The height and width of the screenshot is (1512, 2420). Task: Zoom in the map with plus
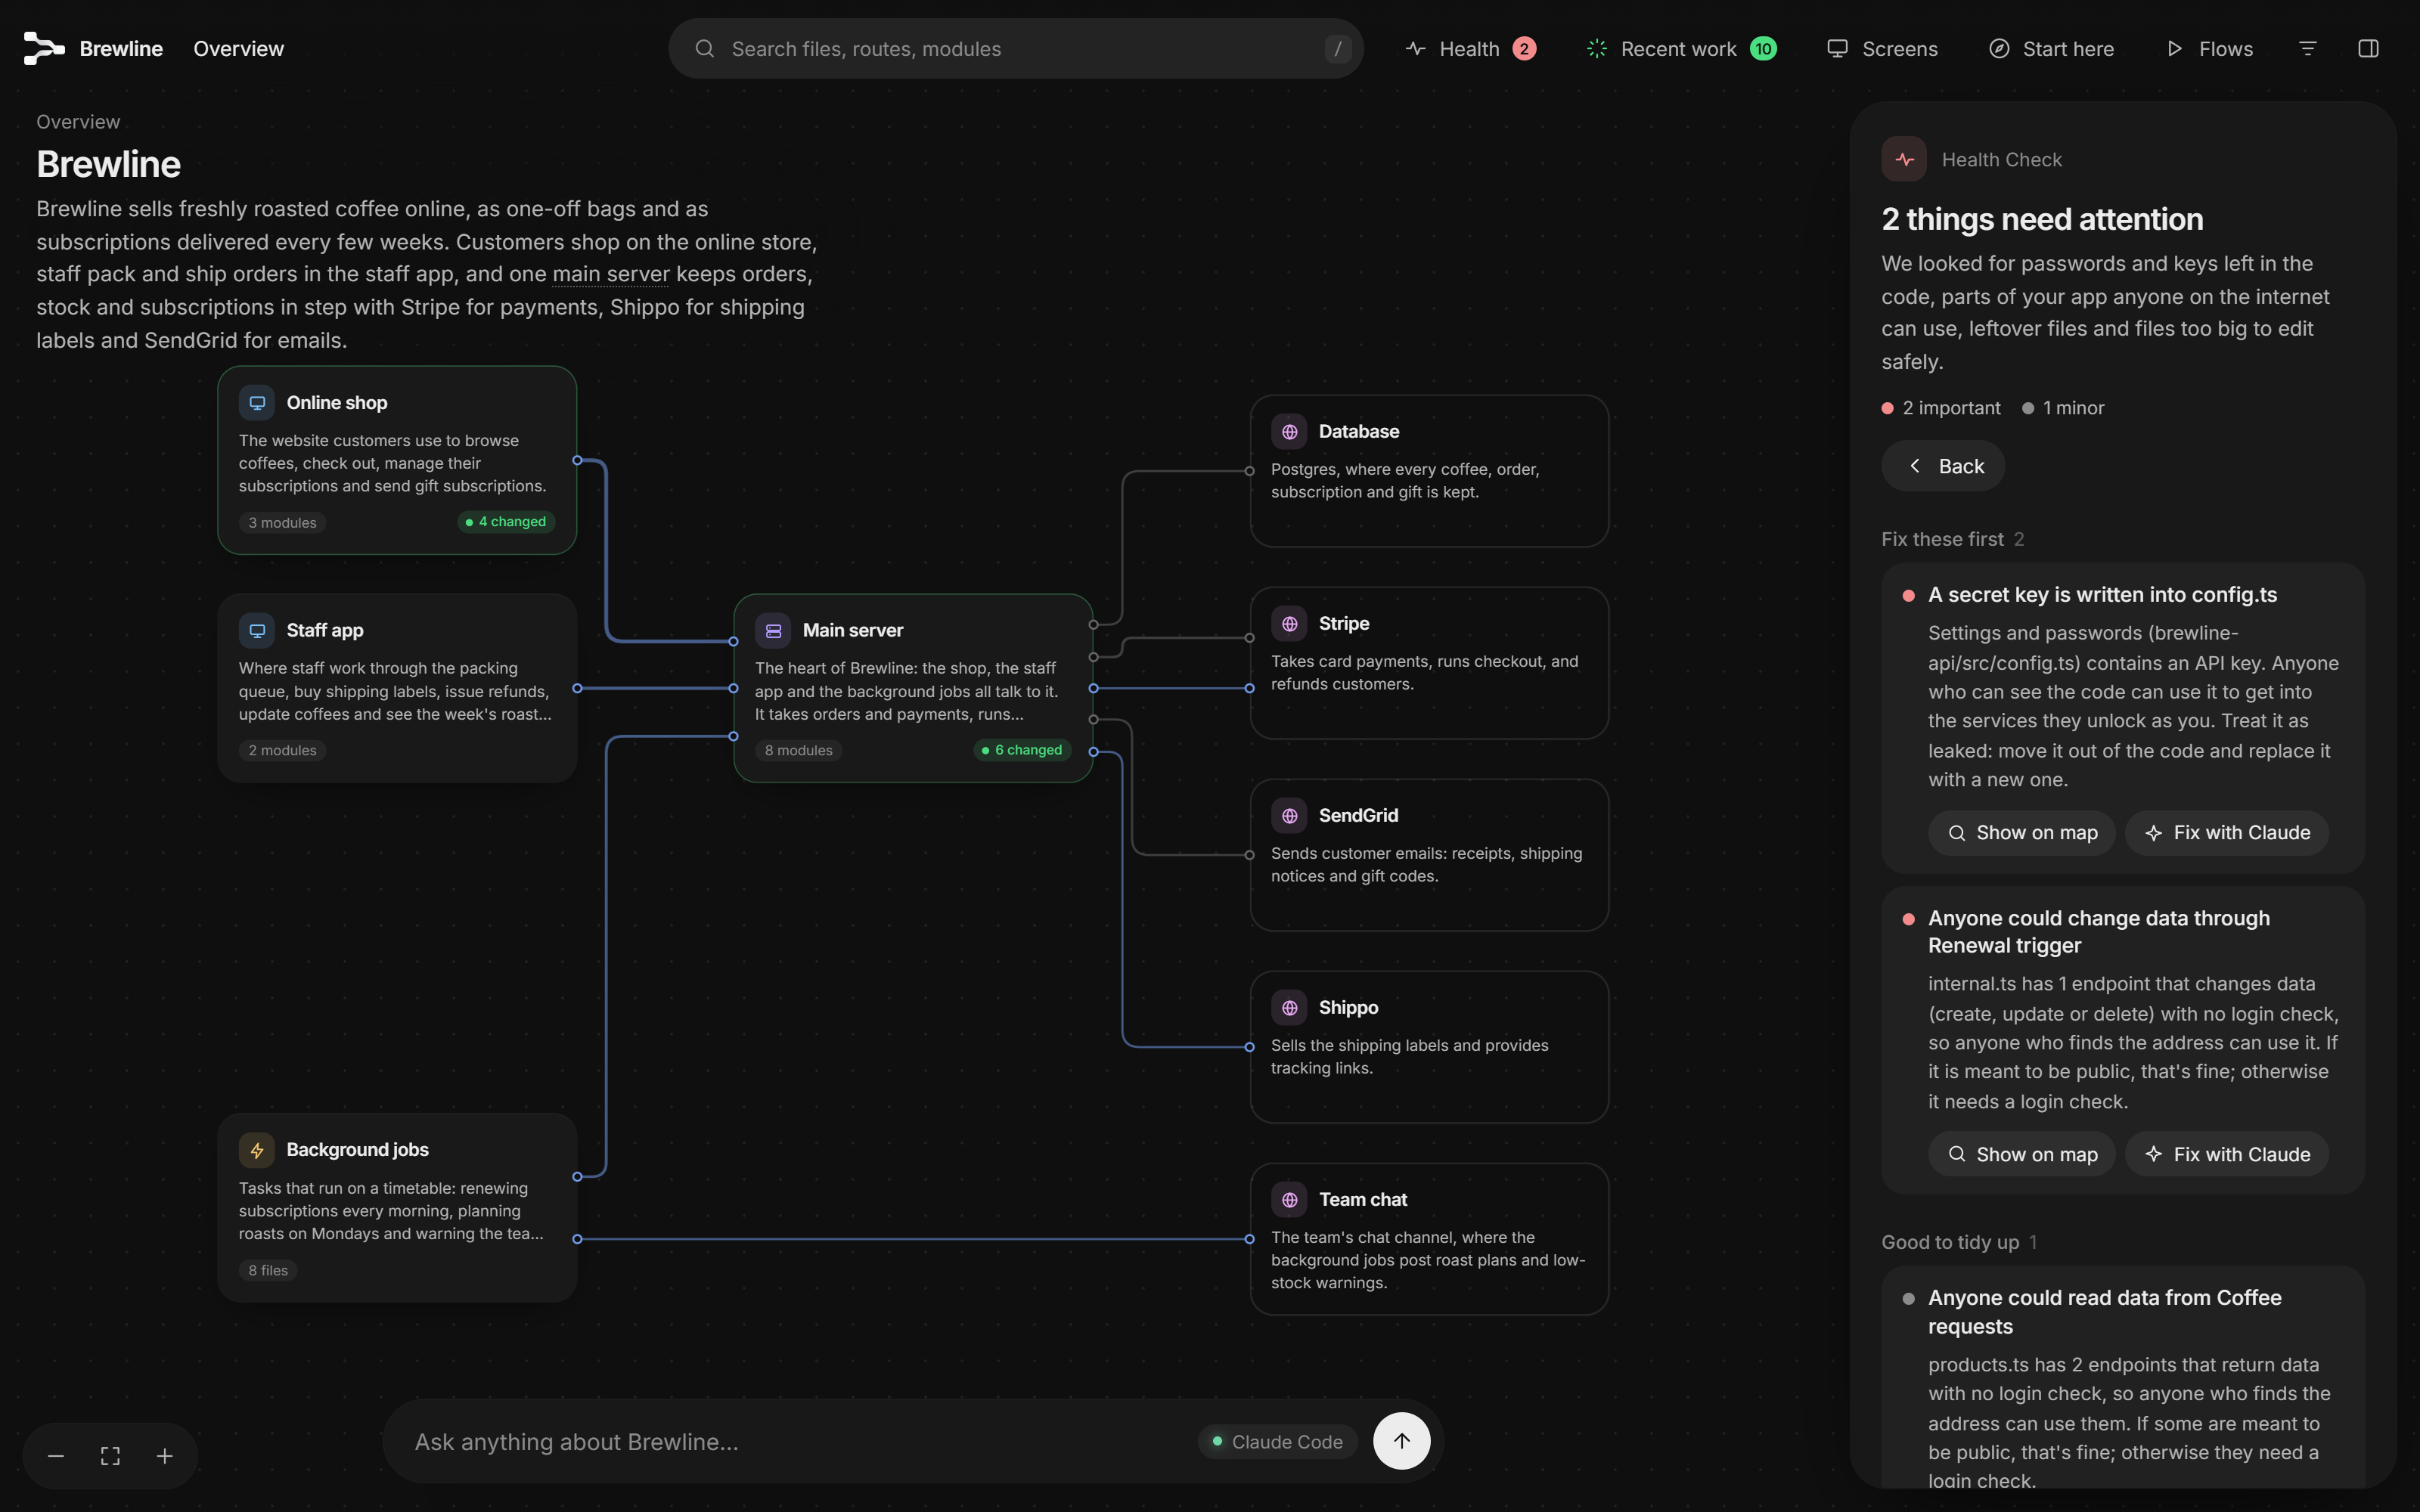click(165, 1456)
